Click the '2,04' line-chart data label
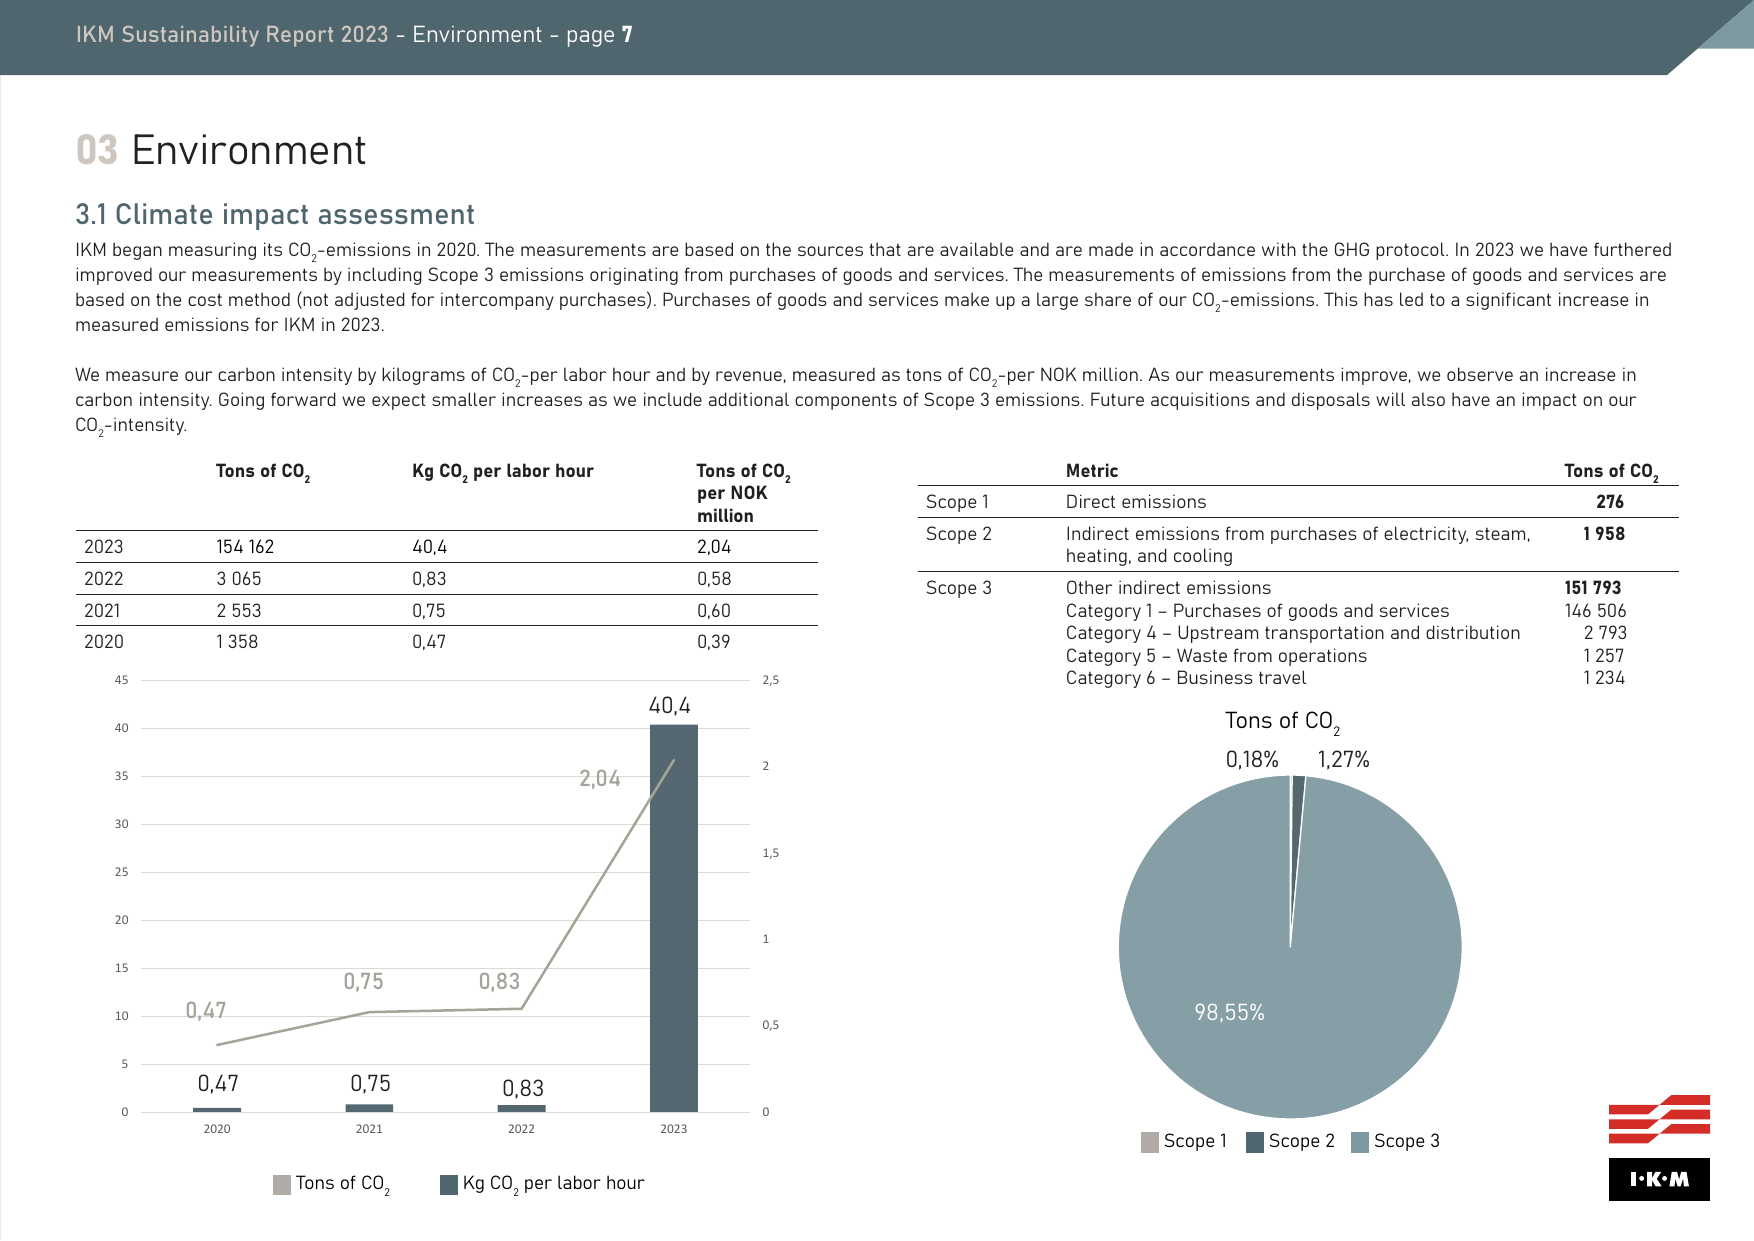 600,778
